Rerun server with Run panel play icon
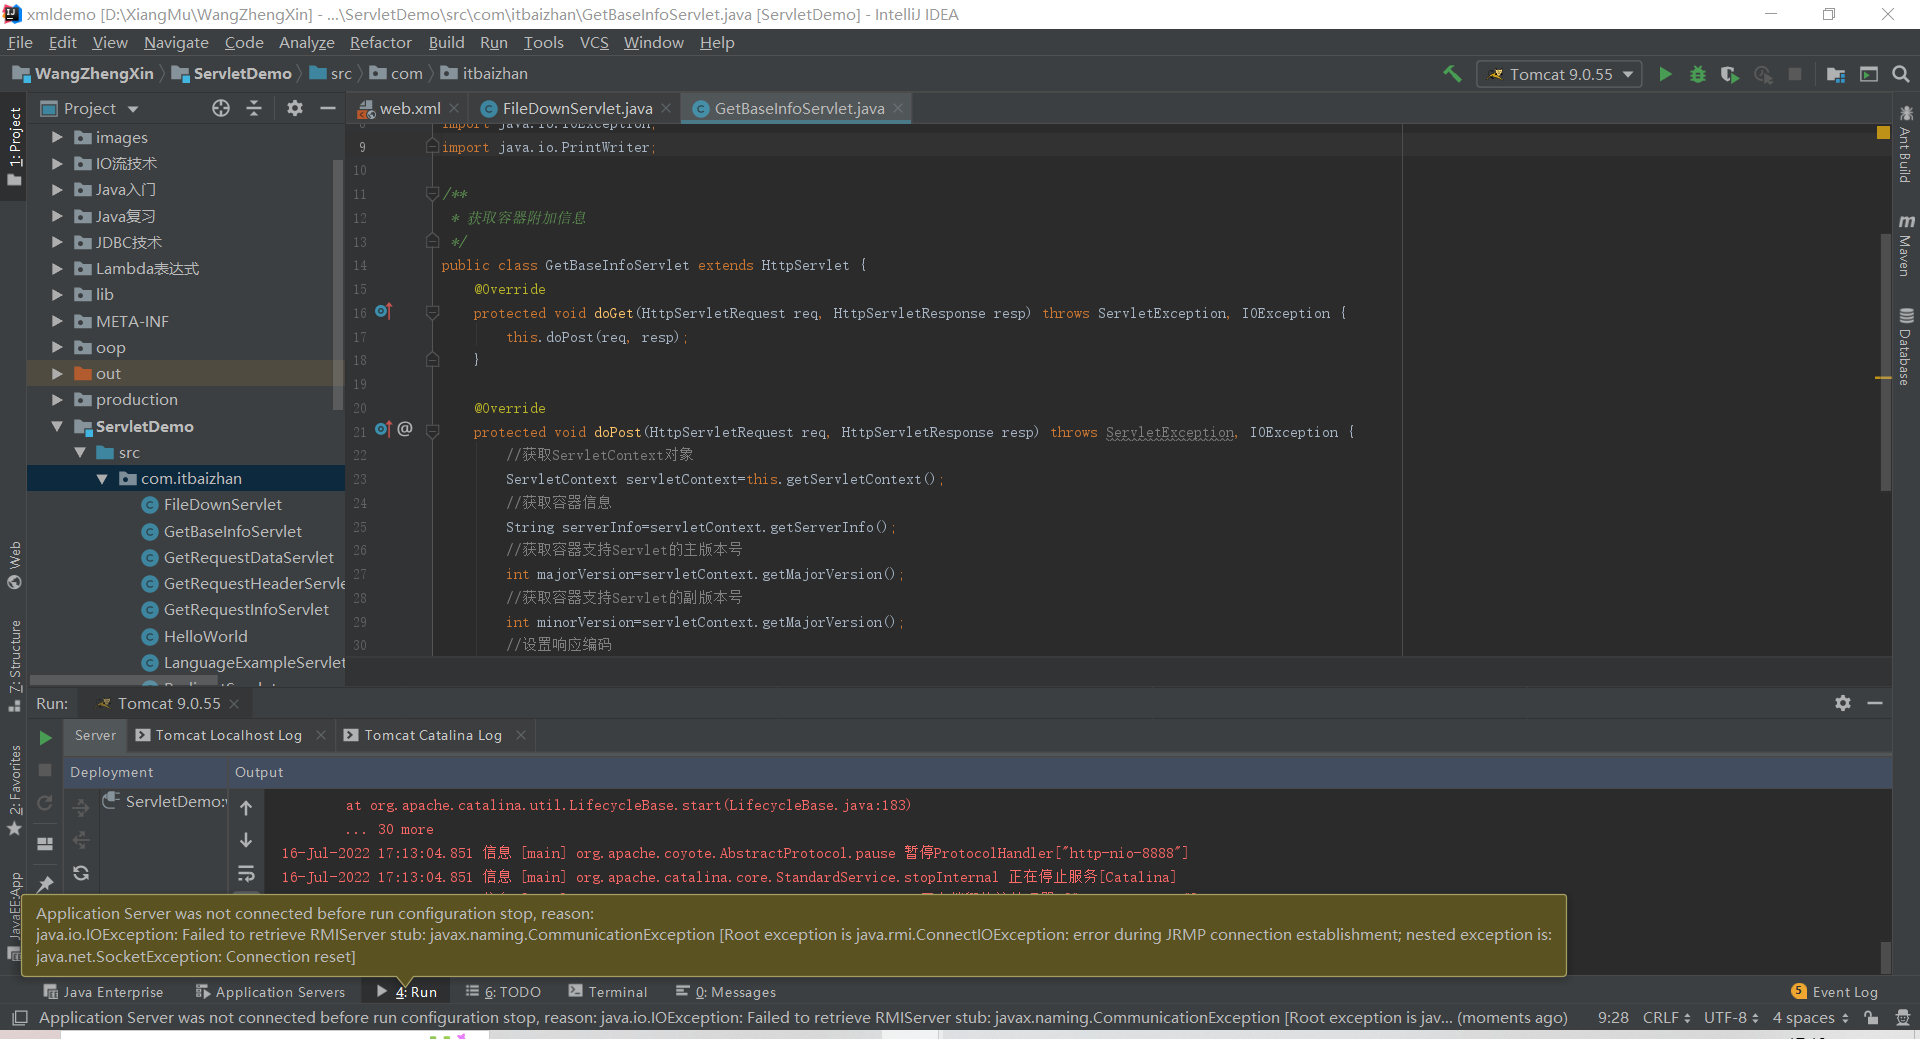Viewport: 1920px width, 1039px height. click(45, 738)
